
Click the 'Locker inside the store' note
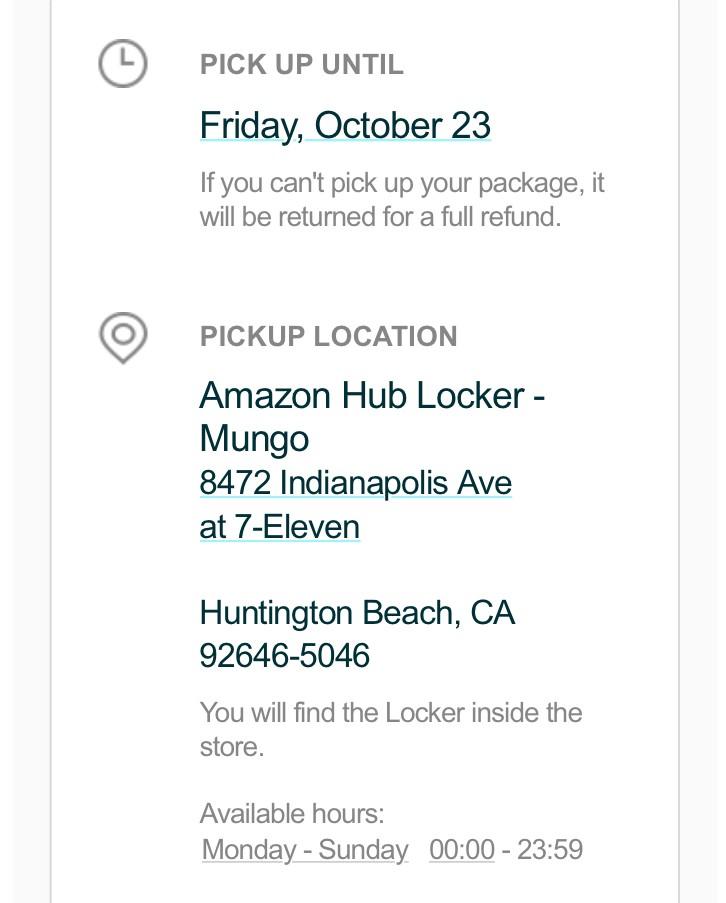click(391, 730)
